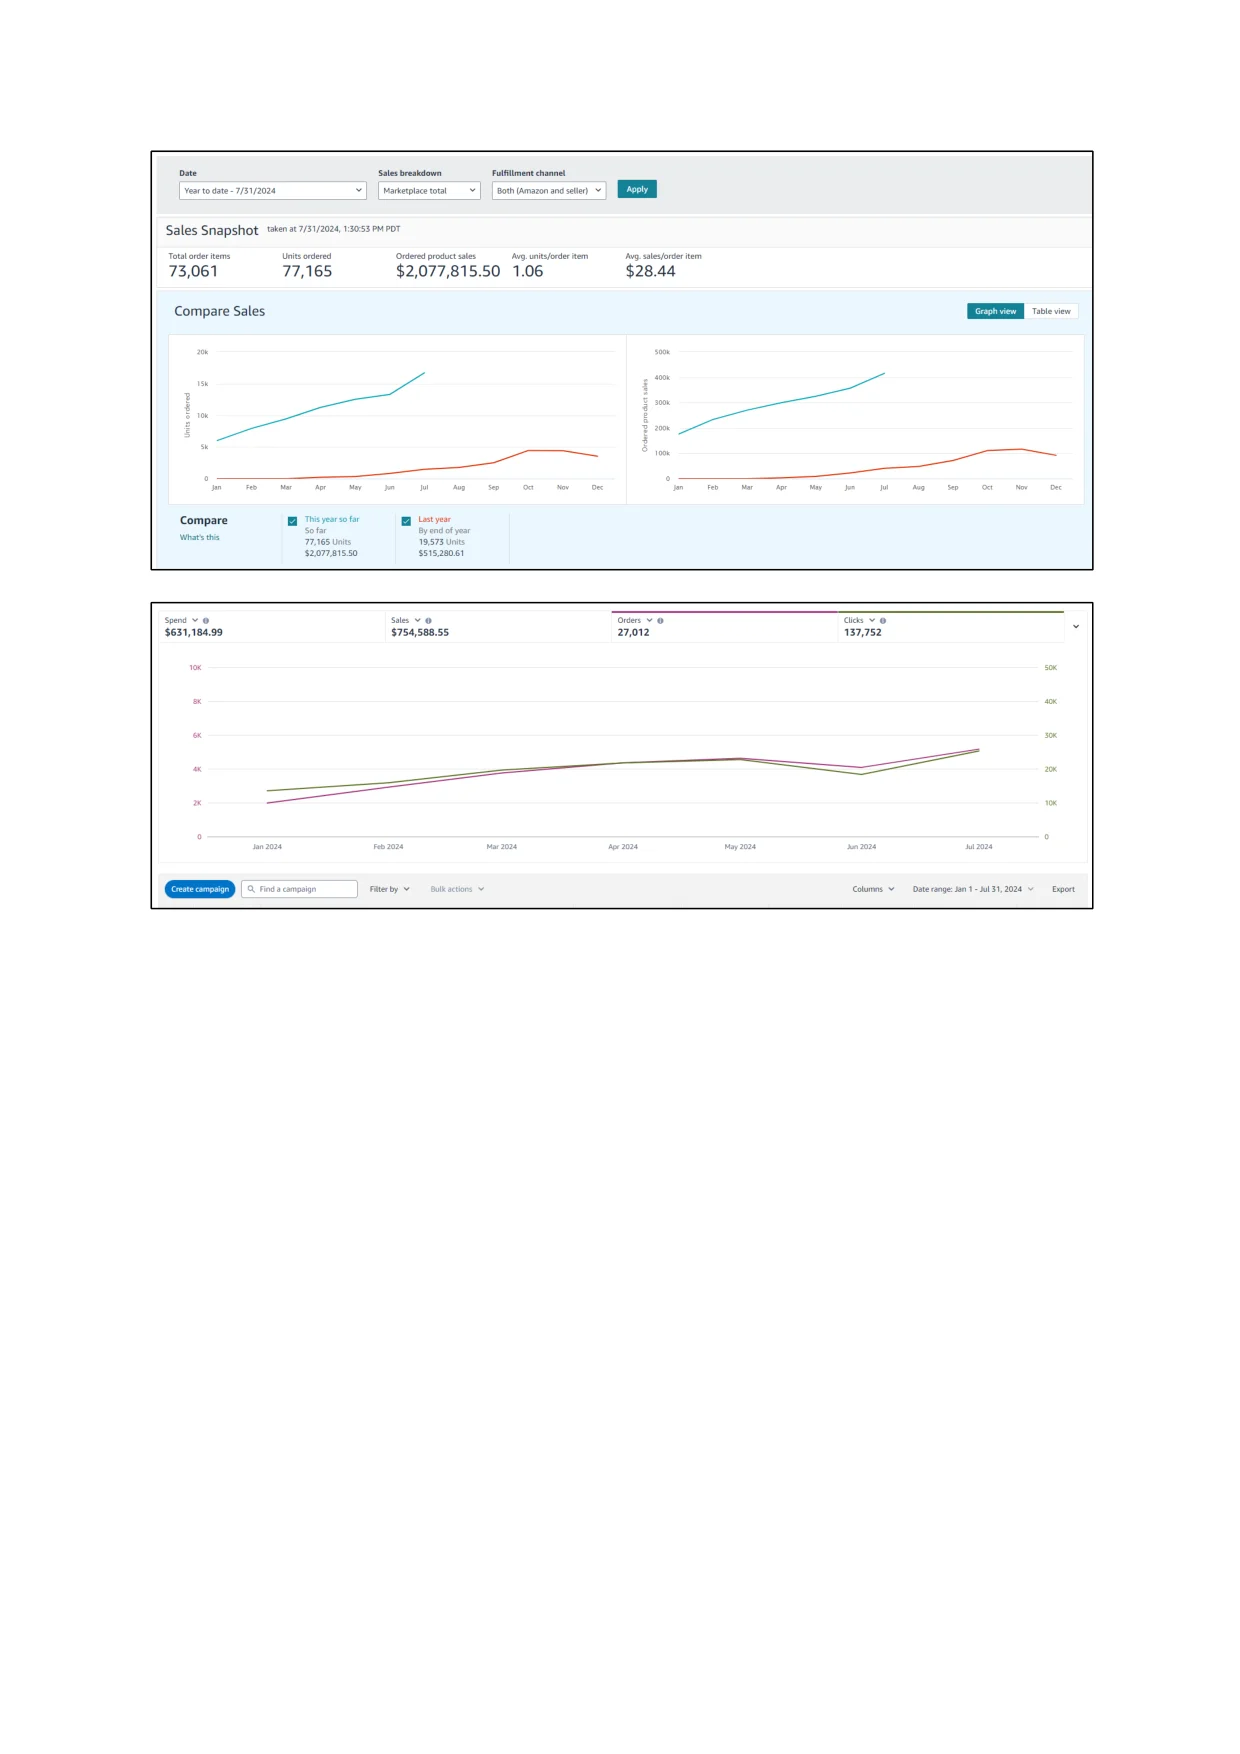
Task: Select the '27,012' orders value
Action: (x=634, y=633)
